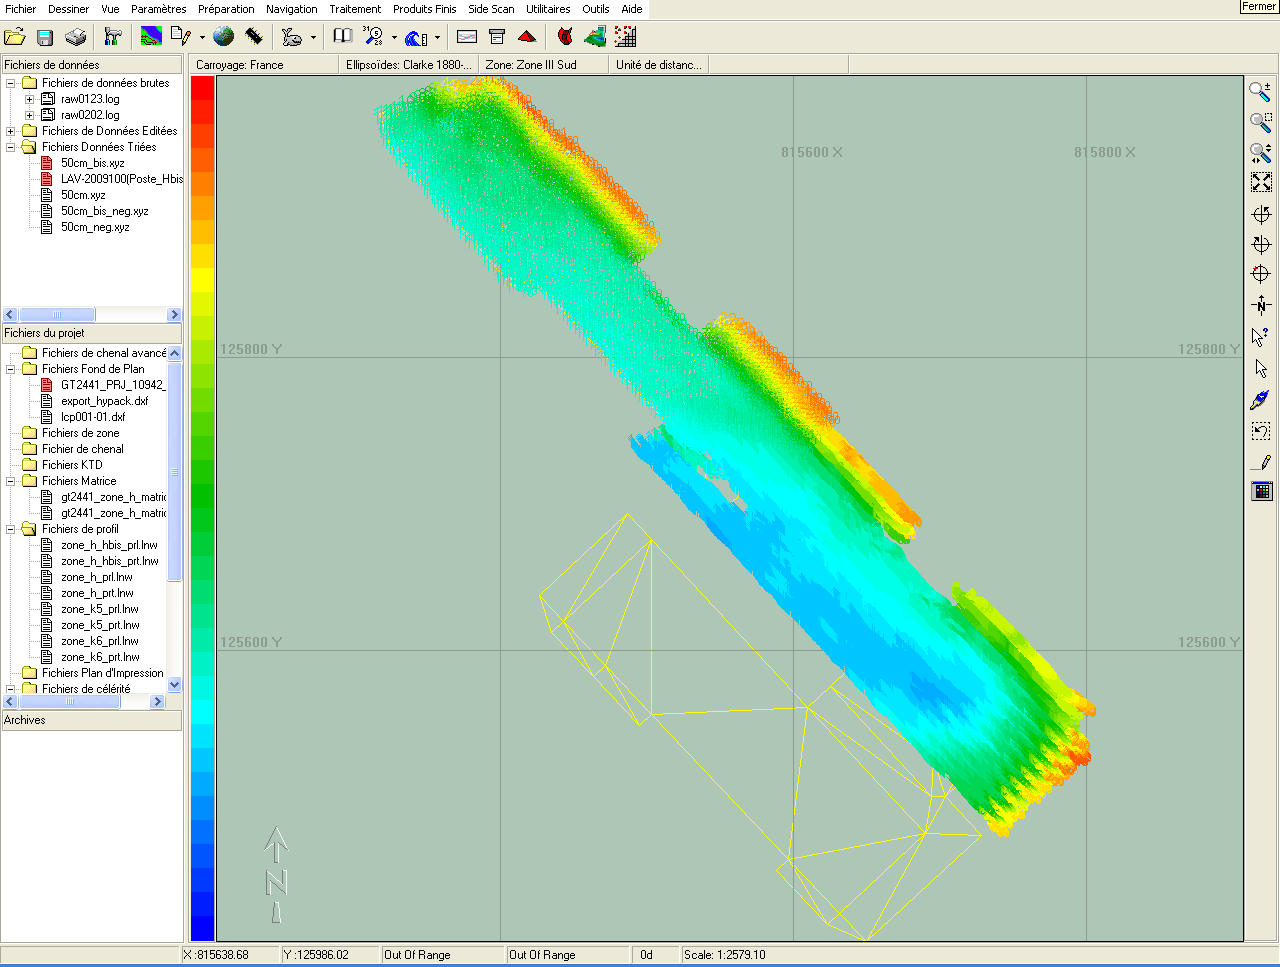Expand Fichiers de Données Editées folder
Viewport: 1280px width, 967px height.
tap(11, 131)
